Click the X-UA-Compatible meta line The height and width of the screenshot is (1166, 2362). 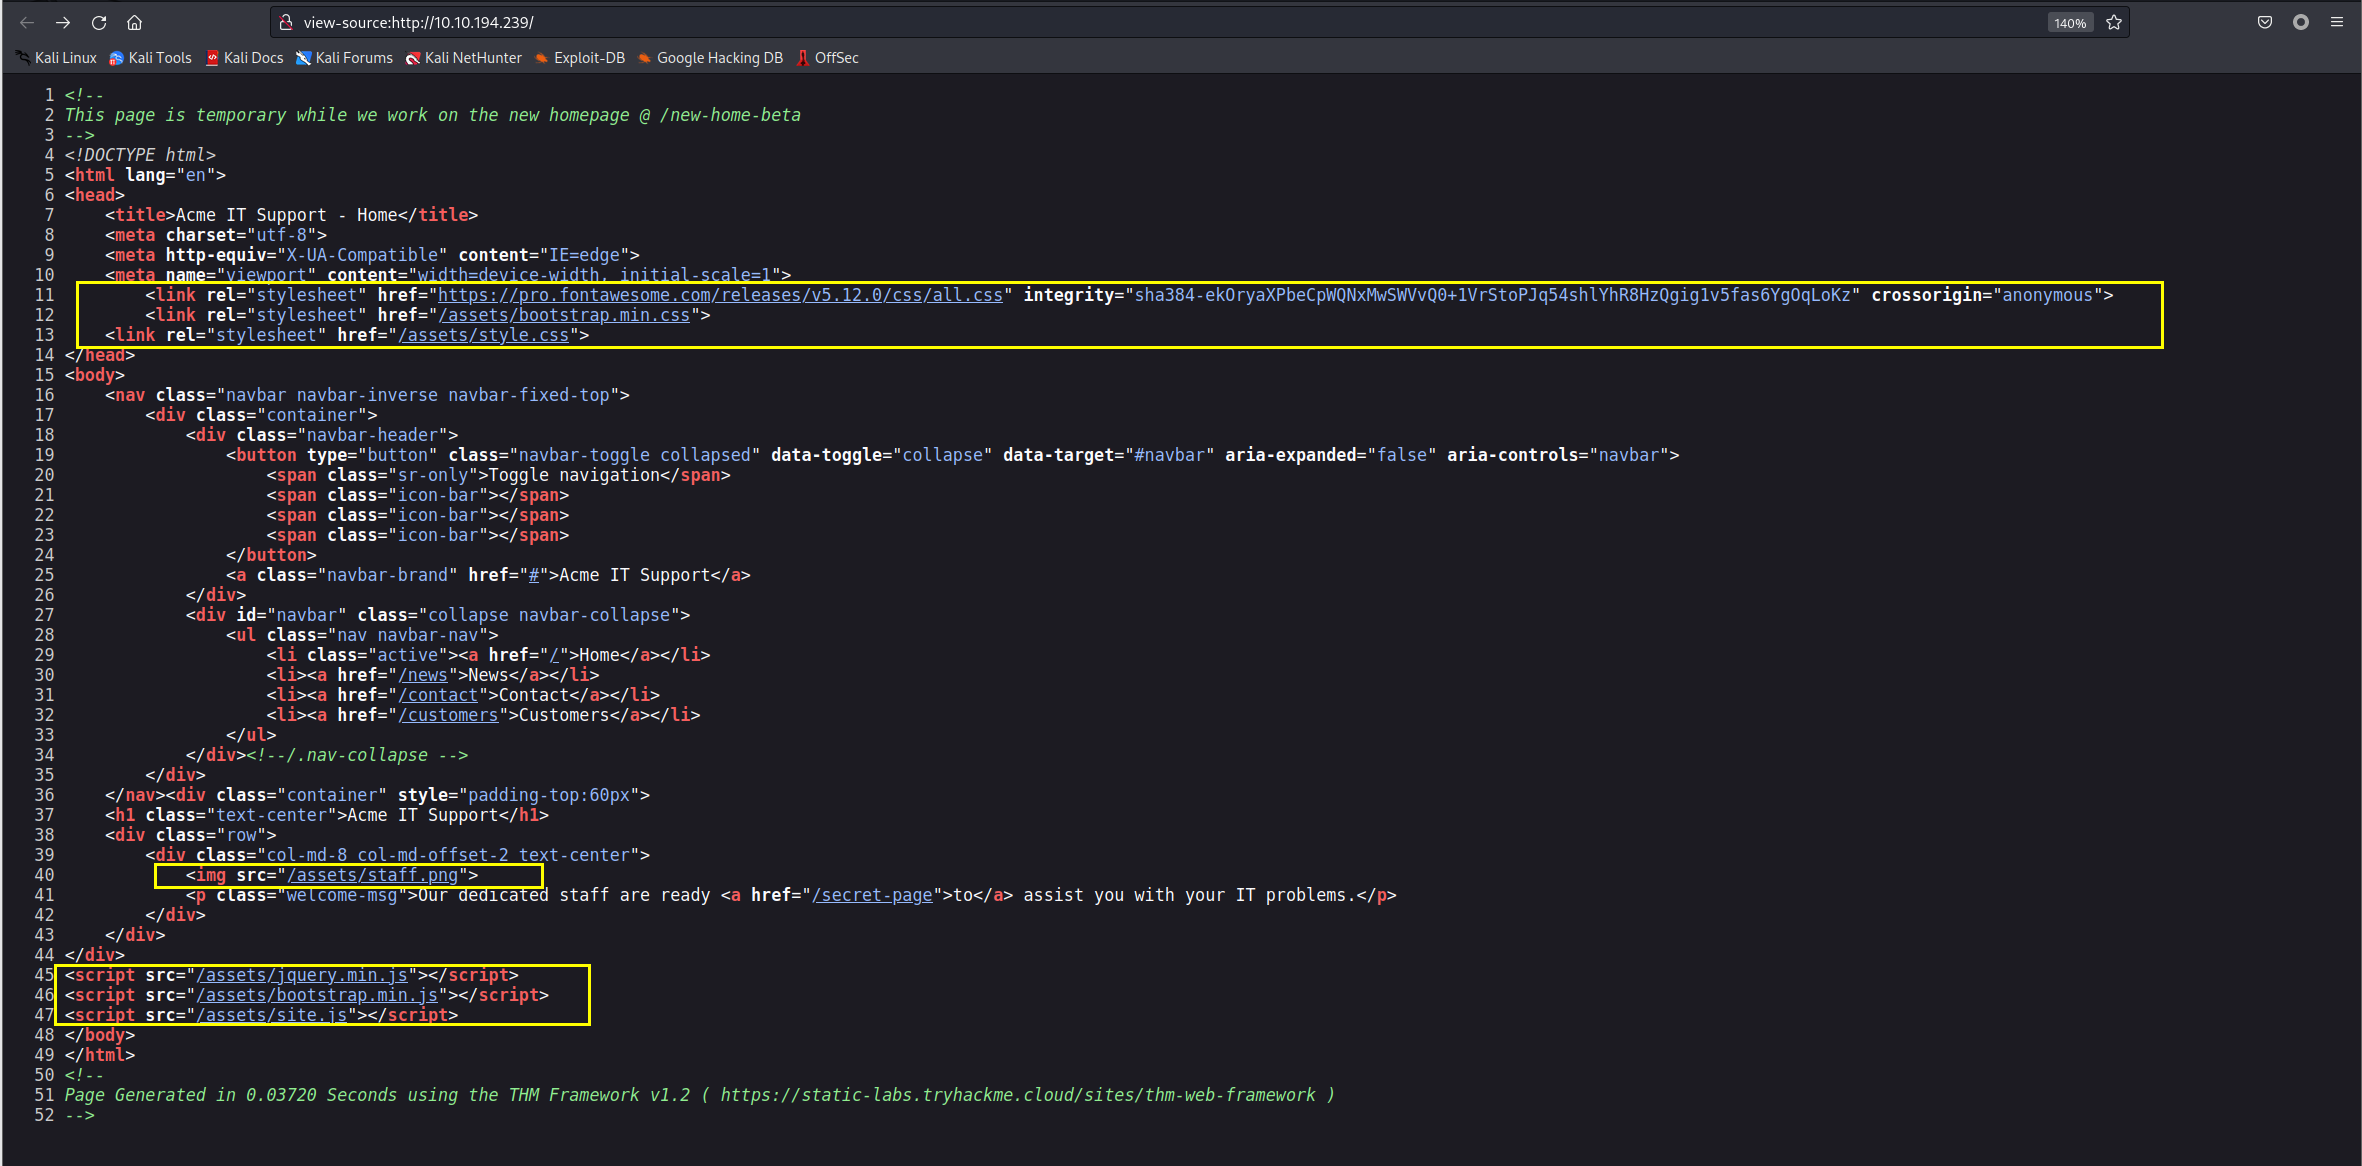[372, 255]
